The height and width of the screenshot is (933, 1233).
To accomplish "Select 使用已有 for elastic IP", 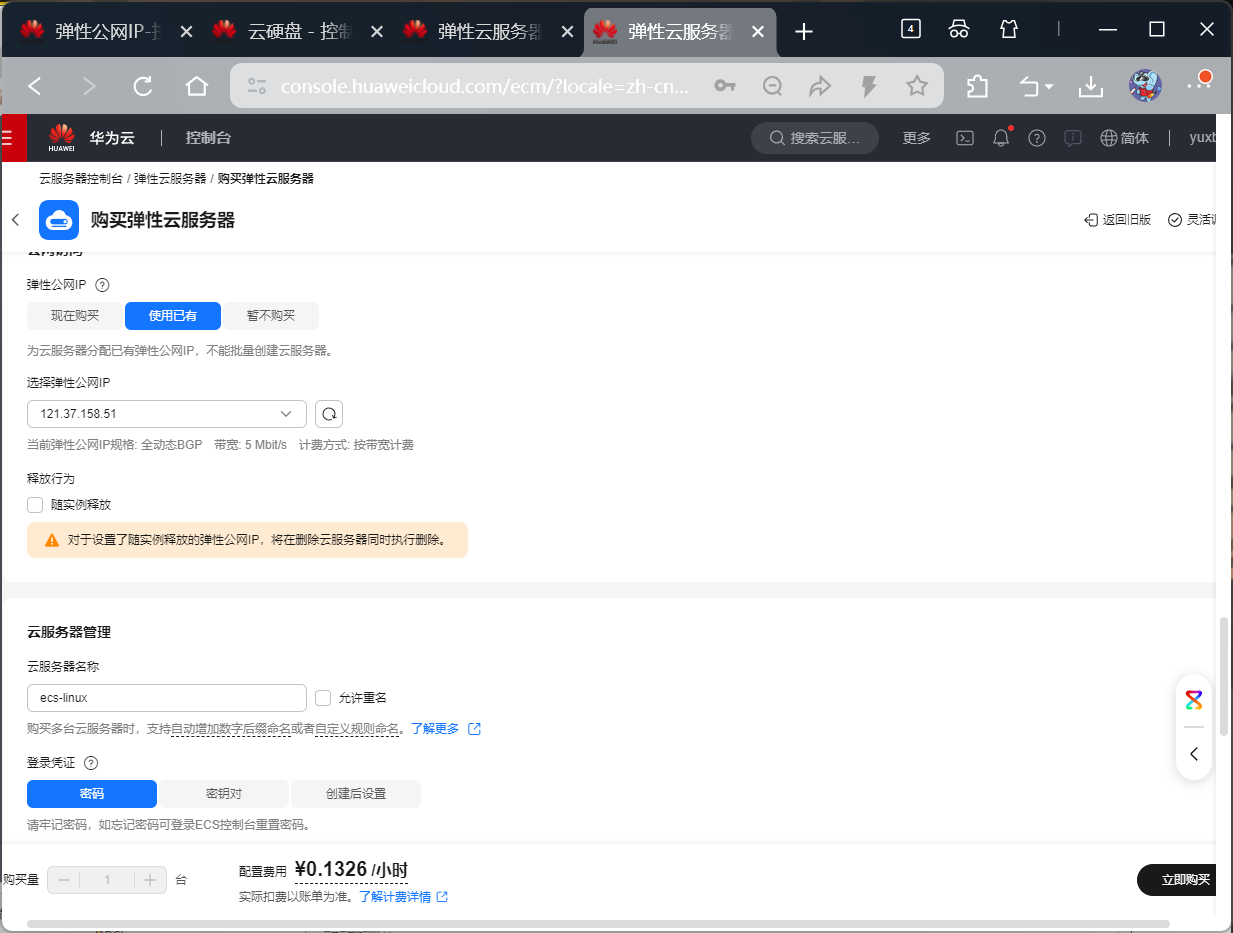I will click(x=173, y=316).
